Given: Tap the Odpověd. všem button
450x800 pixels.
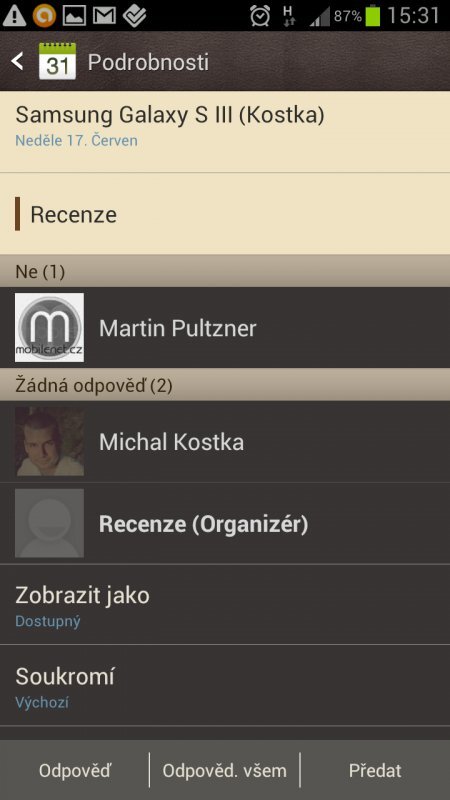Looking at the screenshot, I should coord(224,770).
